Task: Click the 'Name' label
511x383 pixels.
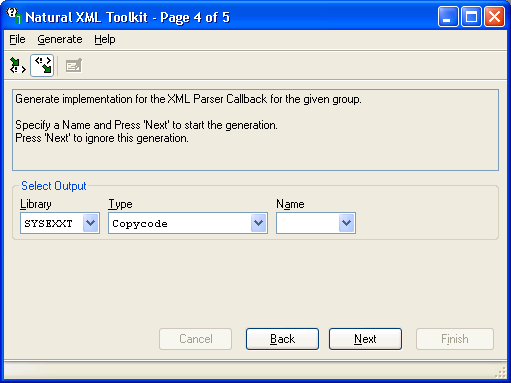Action: [290, 204]
